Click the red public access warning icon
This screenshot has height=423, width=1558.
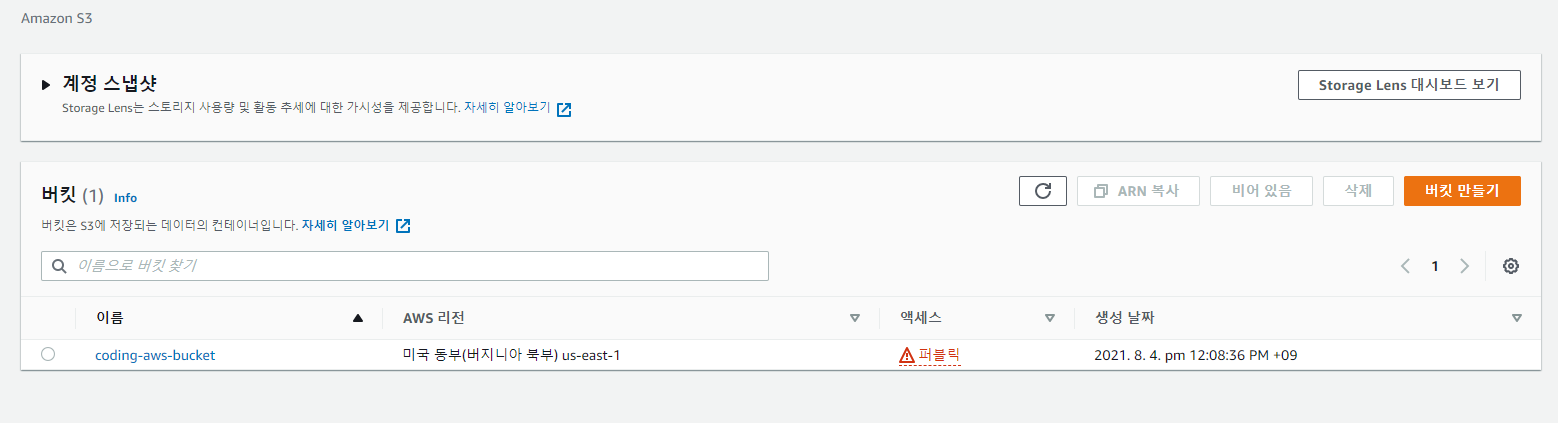(907, 355)
